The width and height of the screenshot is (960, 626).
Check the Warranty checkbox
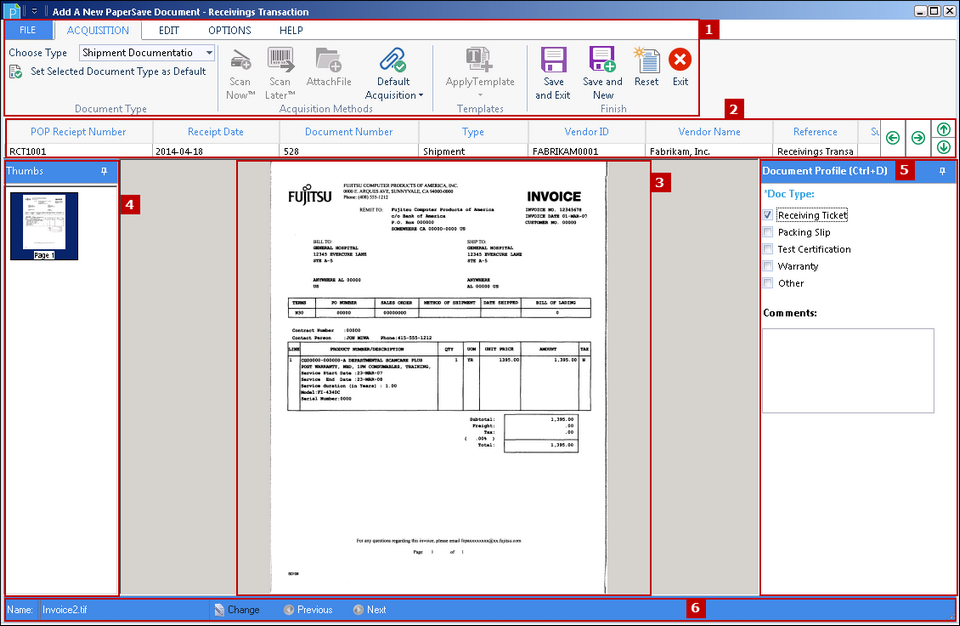[x=768, y=266]
